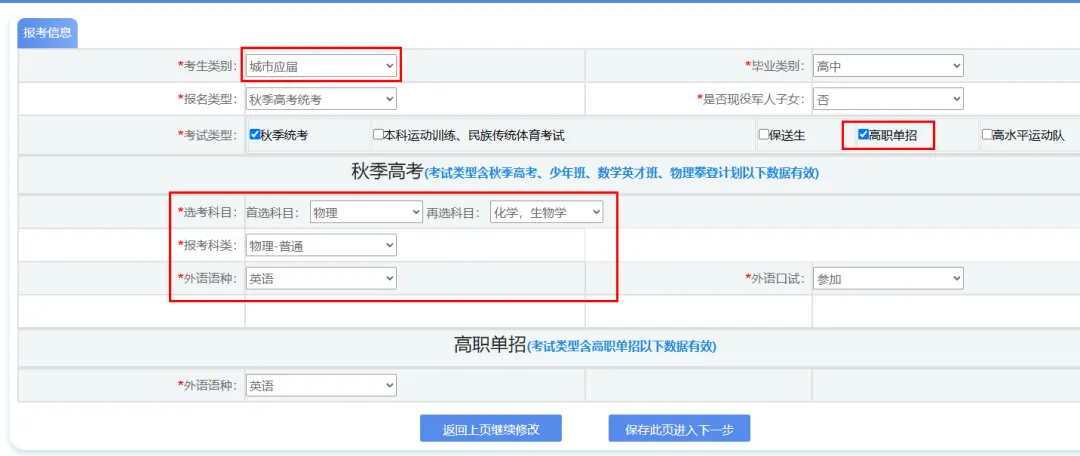The height and width of the screenshot is (456, 1080).
Task: Click the 考试类型 field label
Action: tap(208, 135)
